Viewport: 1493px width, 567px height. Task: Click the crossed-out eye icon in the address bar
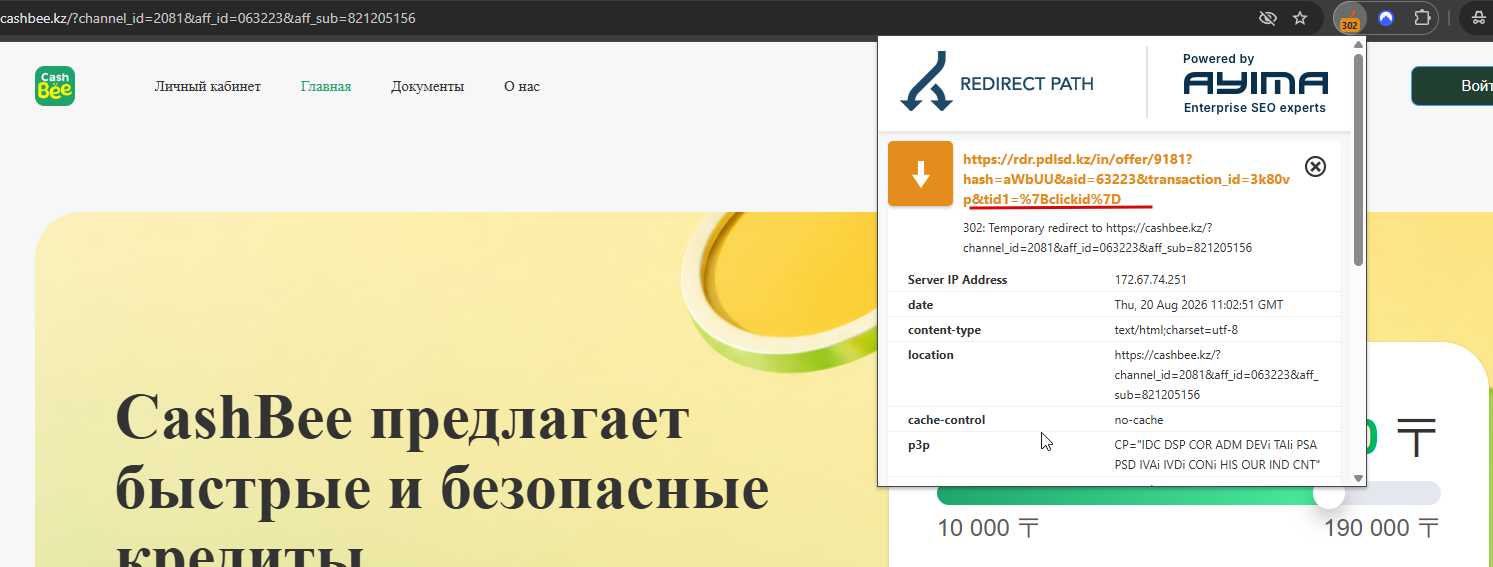coord(1268,18)
